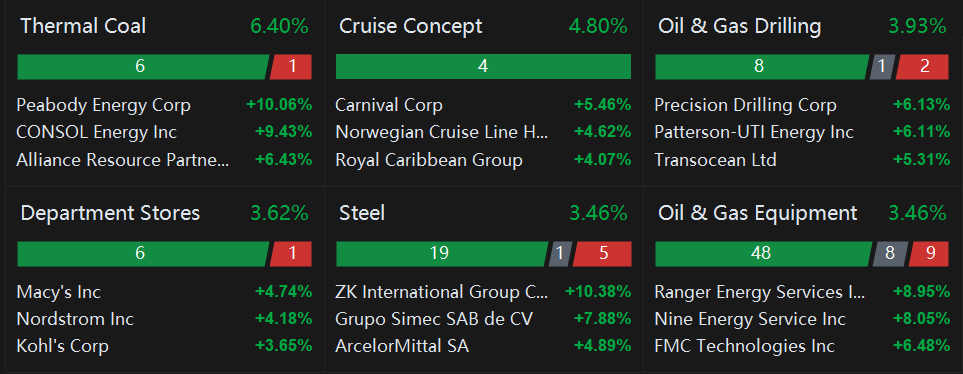Select FMC Technologies Inc stock entry
The width and height of the screenshot is (963, 374).
coord(802,346)
